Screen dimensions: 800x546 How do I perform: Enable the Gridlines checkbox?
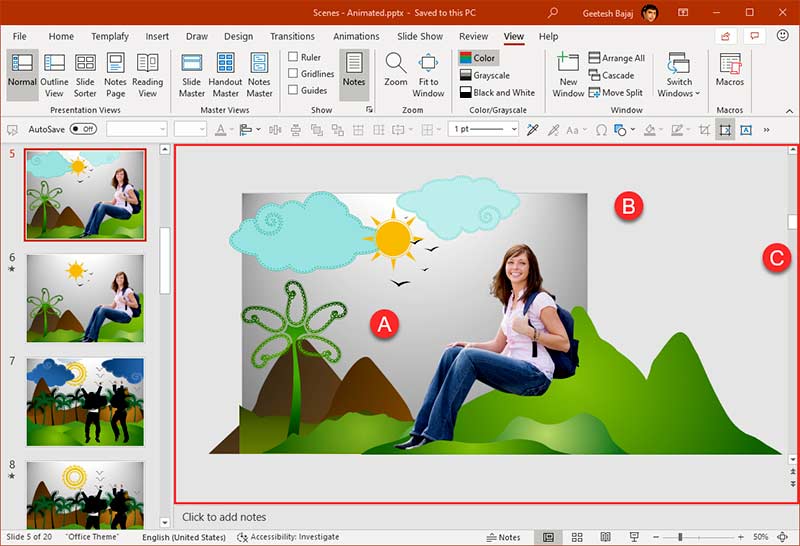293,74
